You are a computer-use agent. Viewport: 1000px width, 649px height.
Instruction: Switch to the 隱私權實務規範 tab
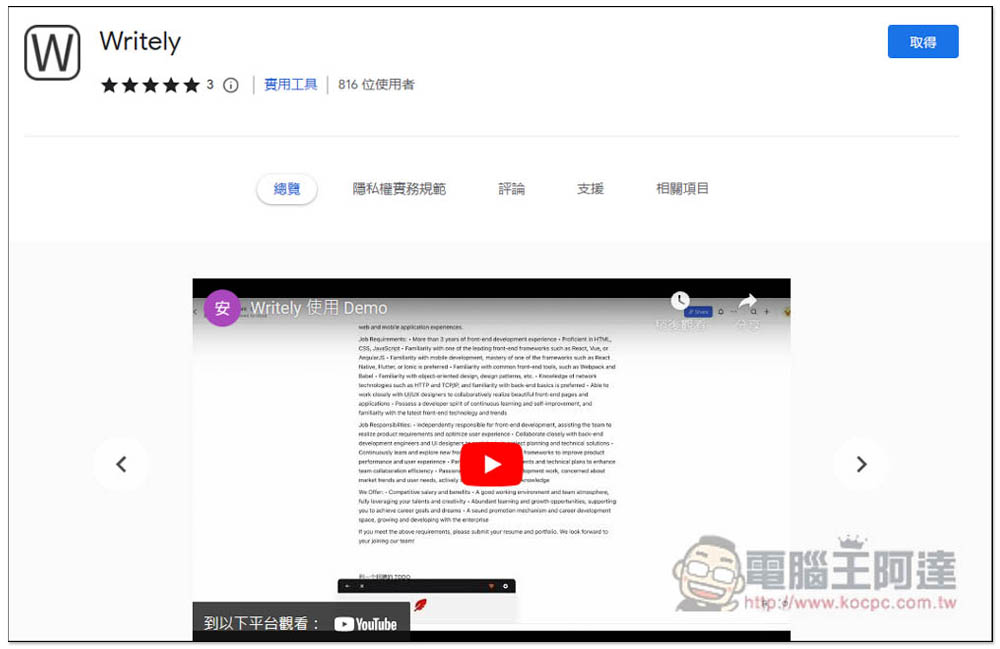pyautogui.click(x=399, y=189)
